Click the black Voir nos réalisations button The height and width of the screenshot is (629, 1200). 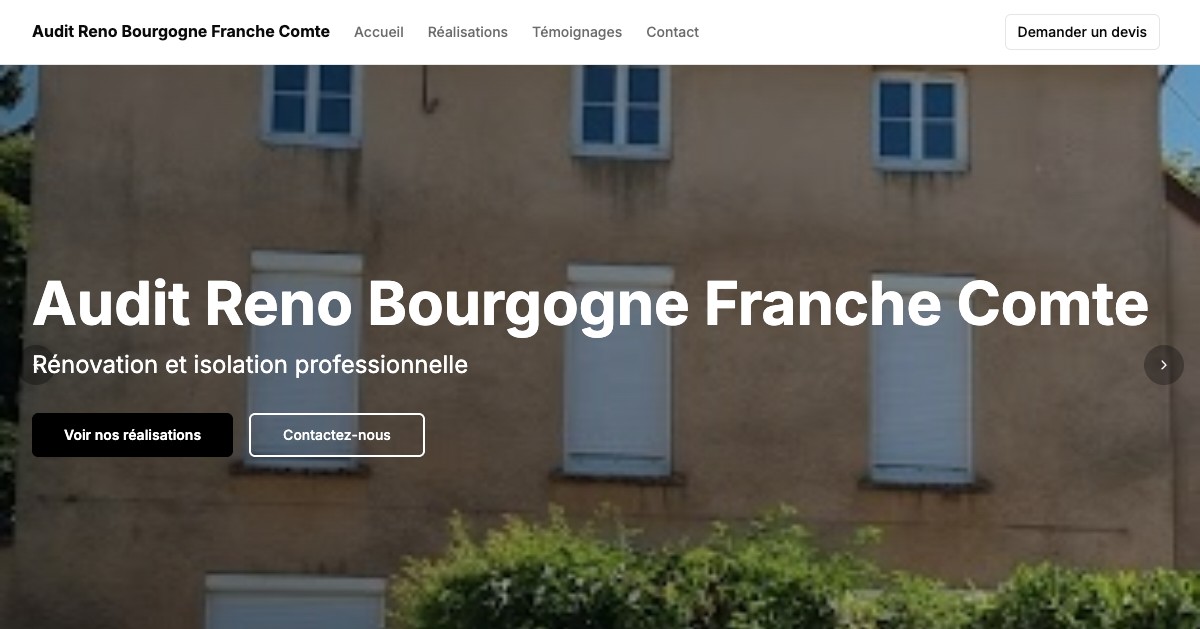click(132, 435)
